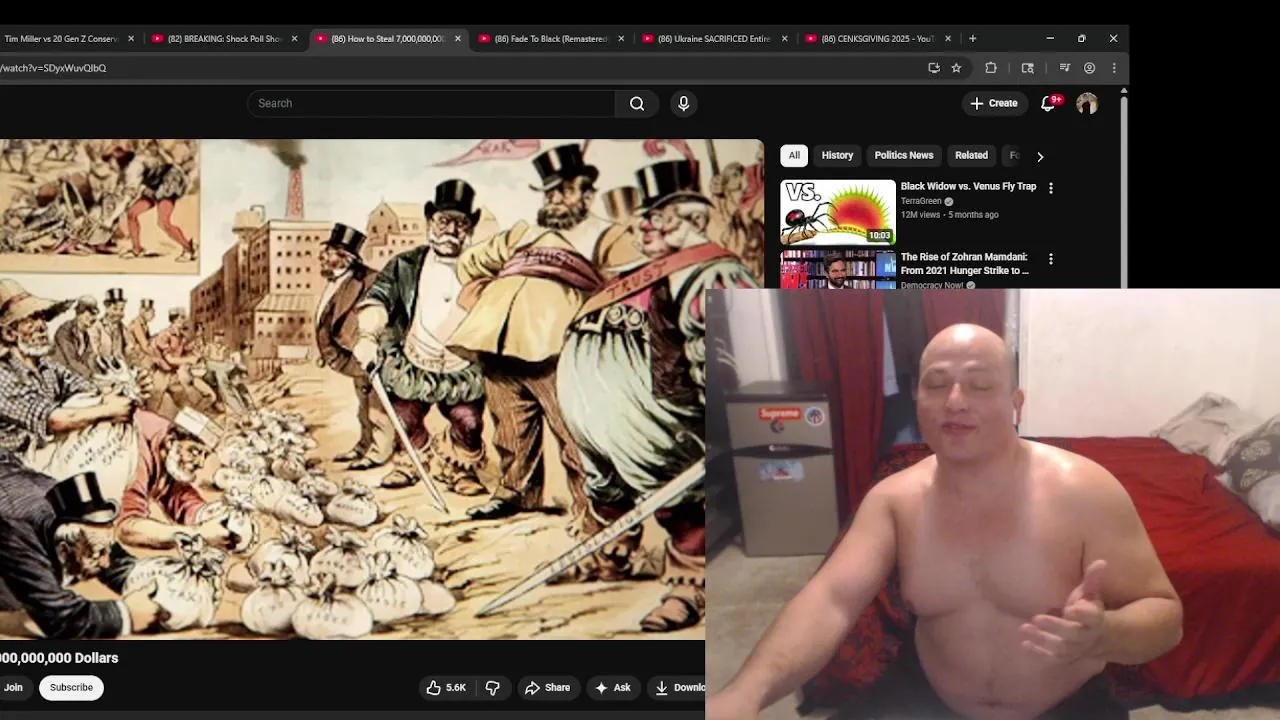Close the Ukraine SACRIFICED tab
1280x720 pixels.
(784, 39)
